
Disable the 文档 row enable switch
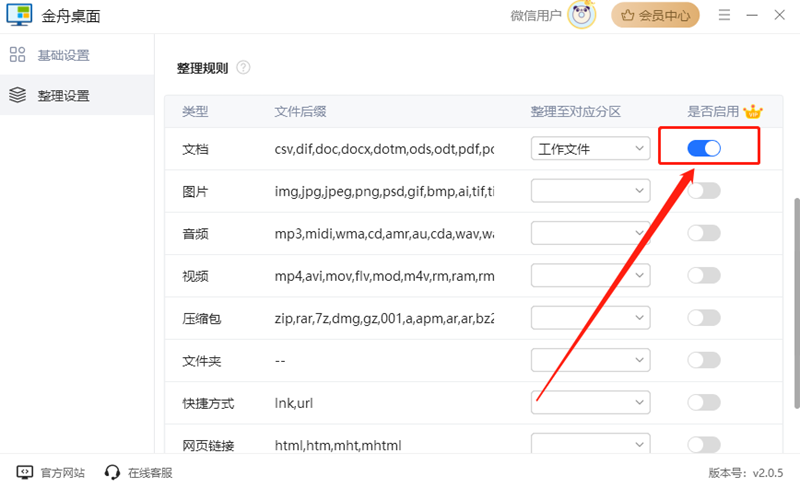click(704, 149)
